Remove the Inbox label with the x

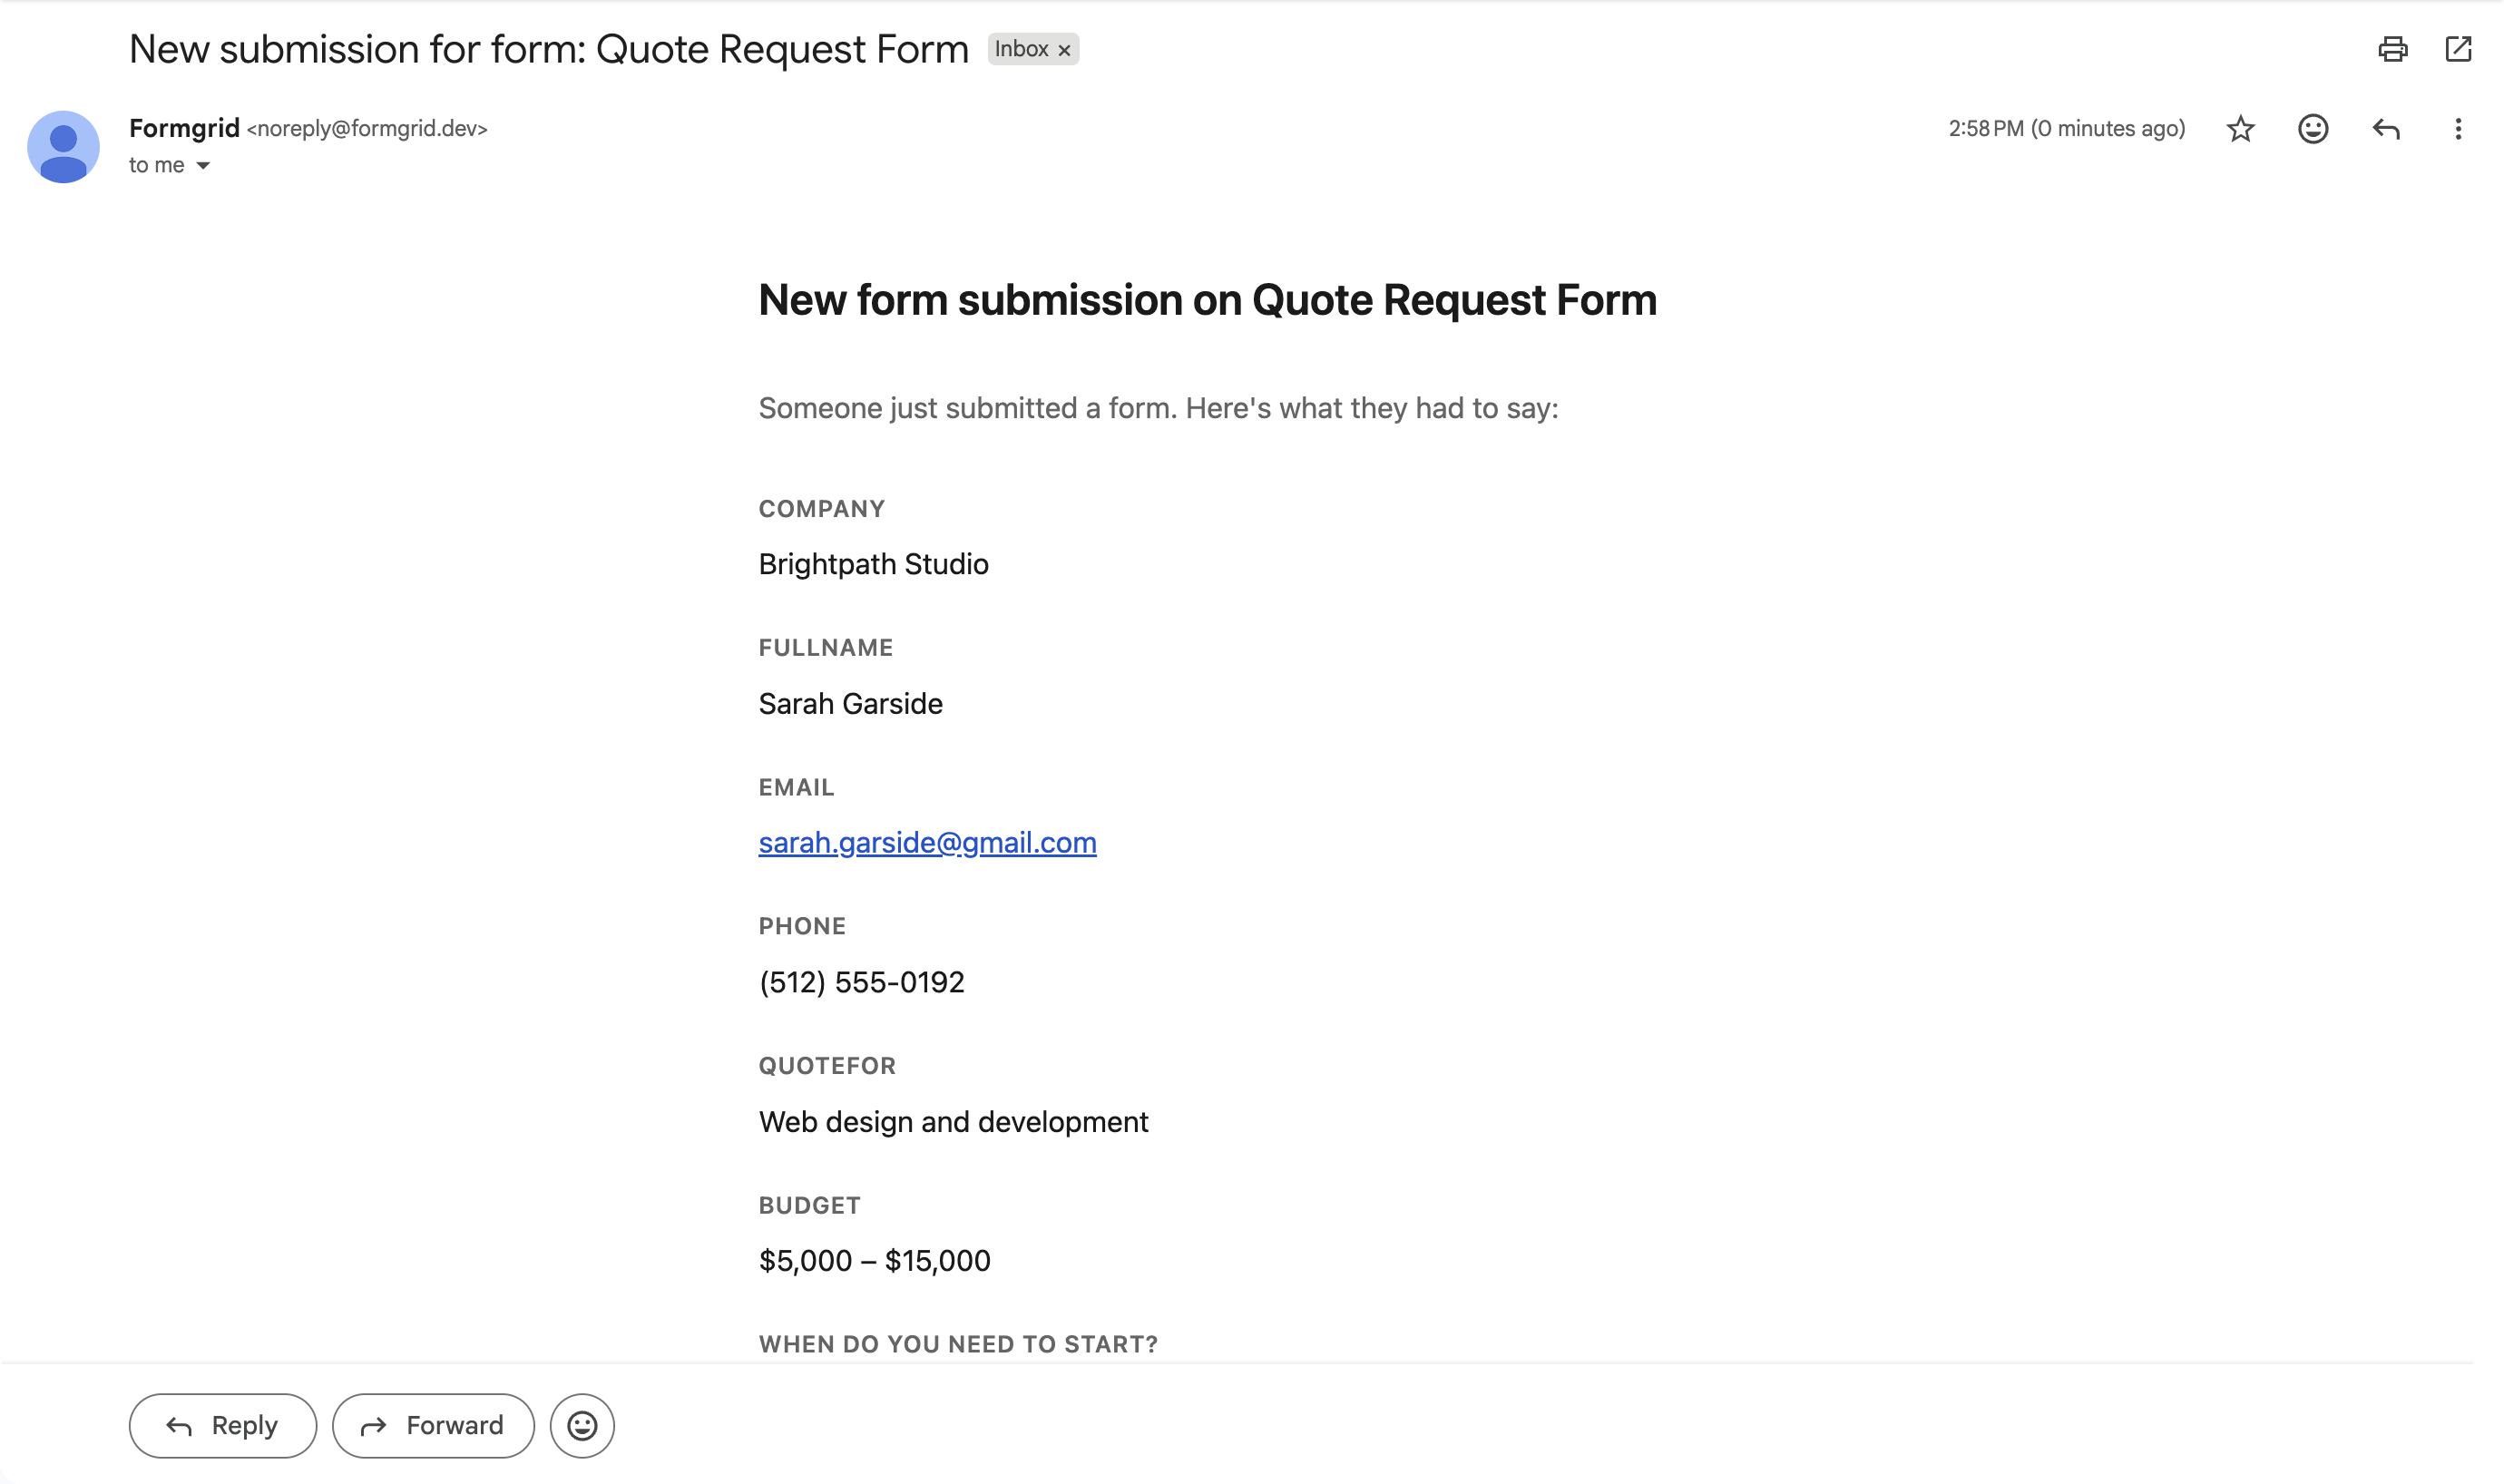1064,50
